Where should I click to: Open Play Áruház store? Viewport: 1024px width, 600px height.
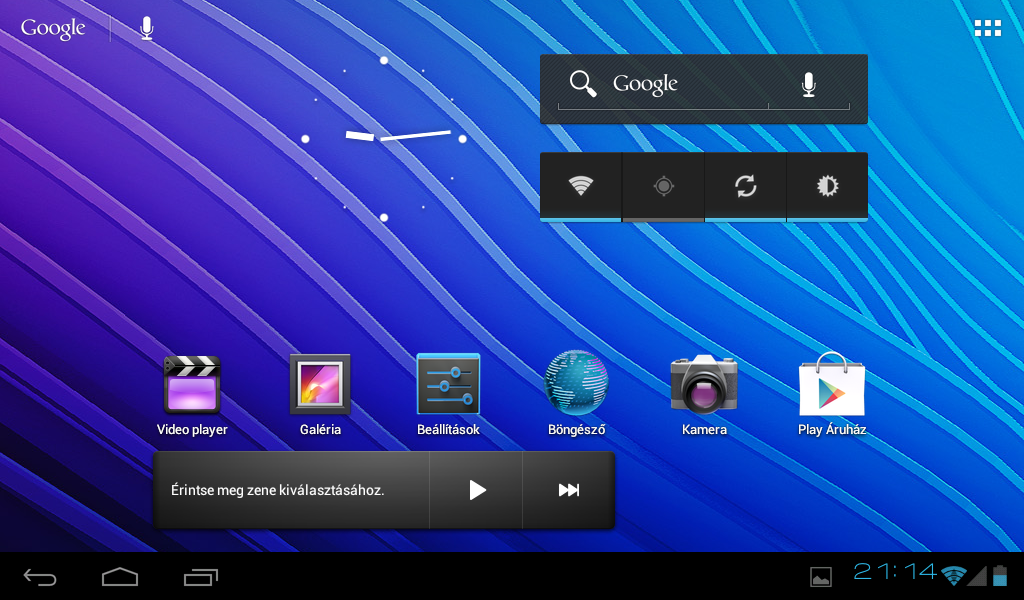pyautogui.click(x=832, y=394)
